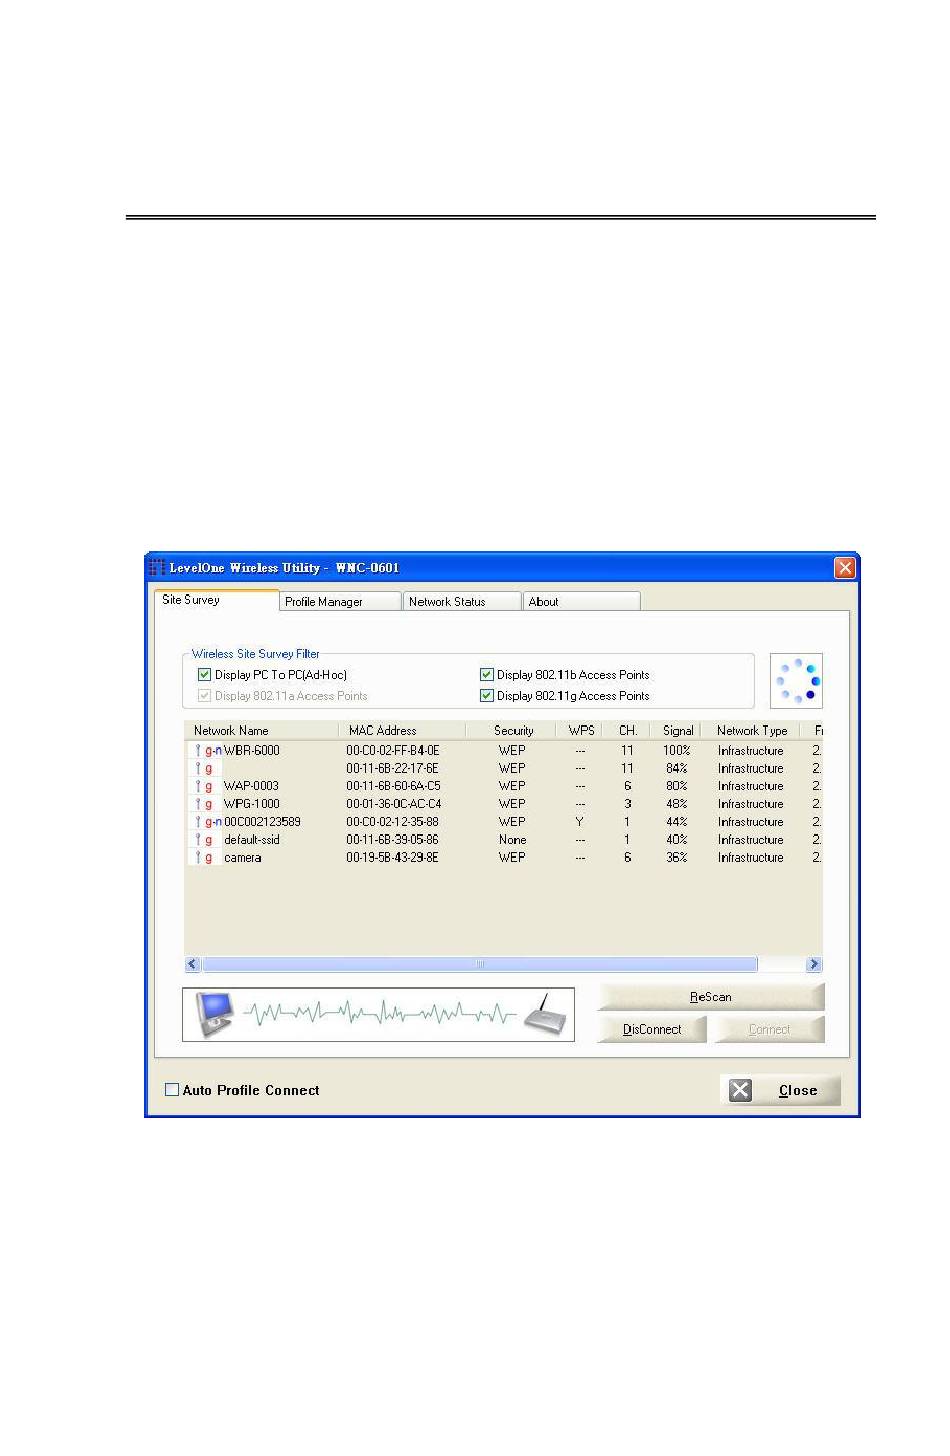Uncheck Display 802.11b Access Points
Image resolution: width=950 pixels, height=1456 pixels.
click(487, 675)
